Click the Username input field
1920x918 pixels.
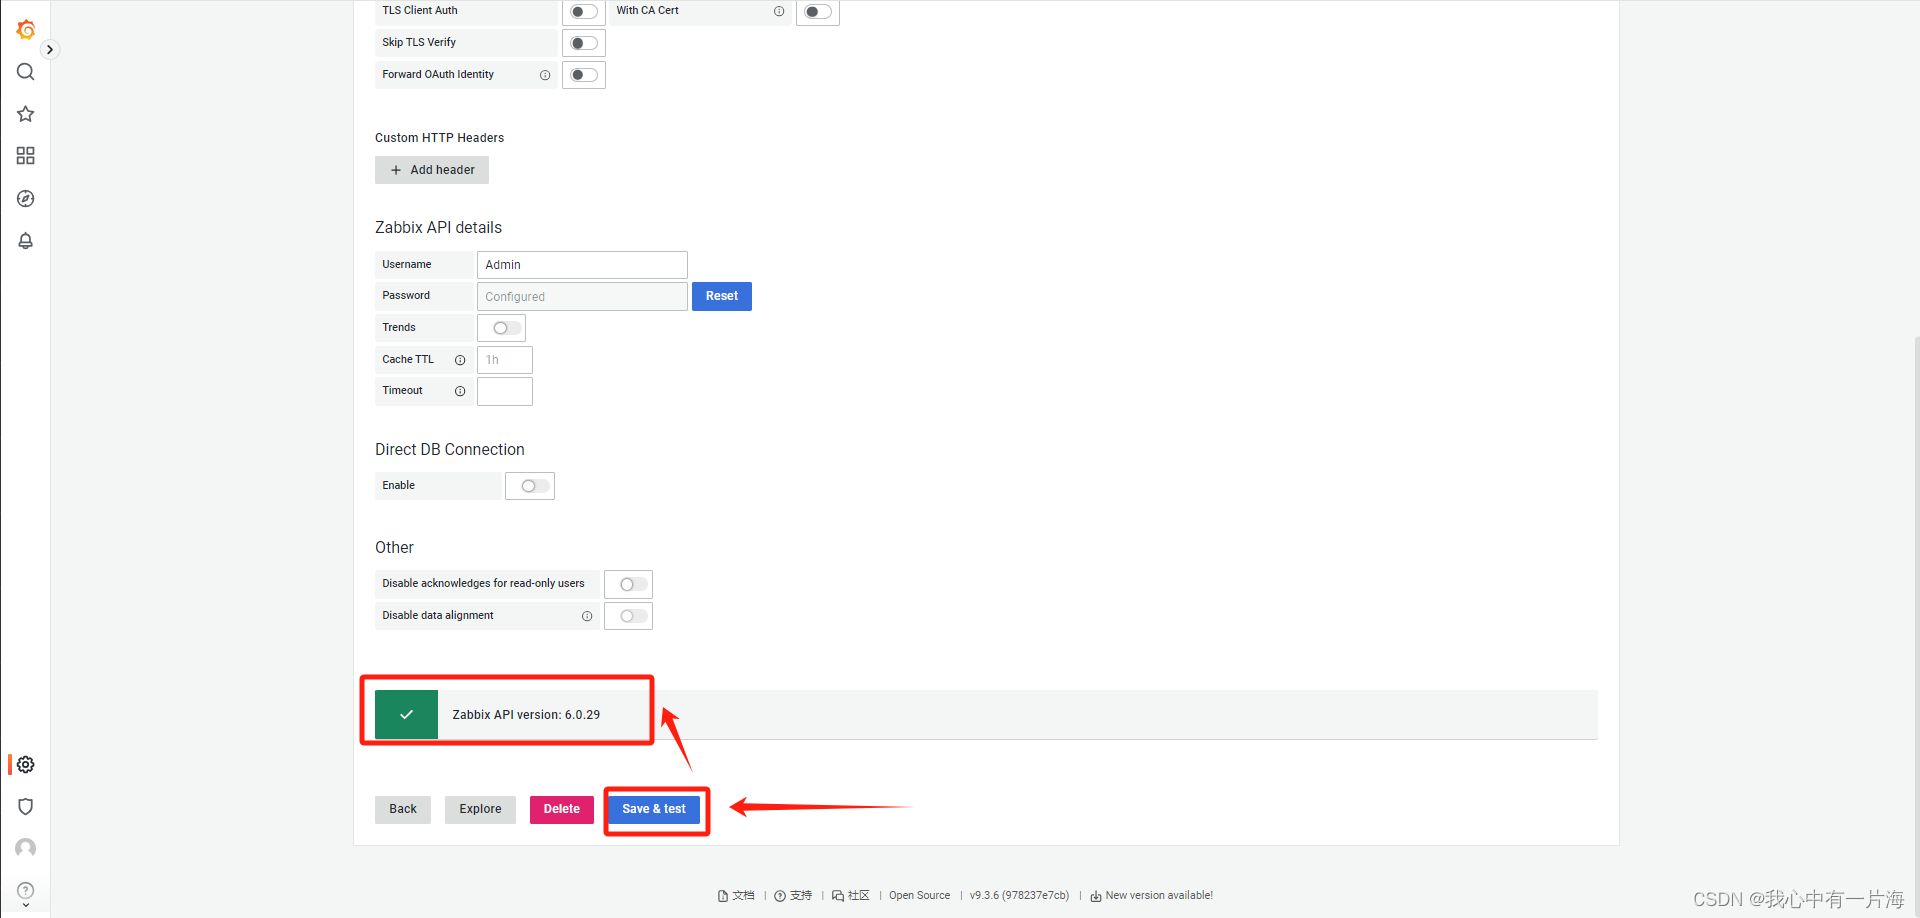tap(582, 265)
